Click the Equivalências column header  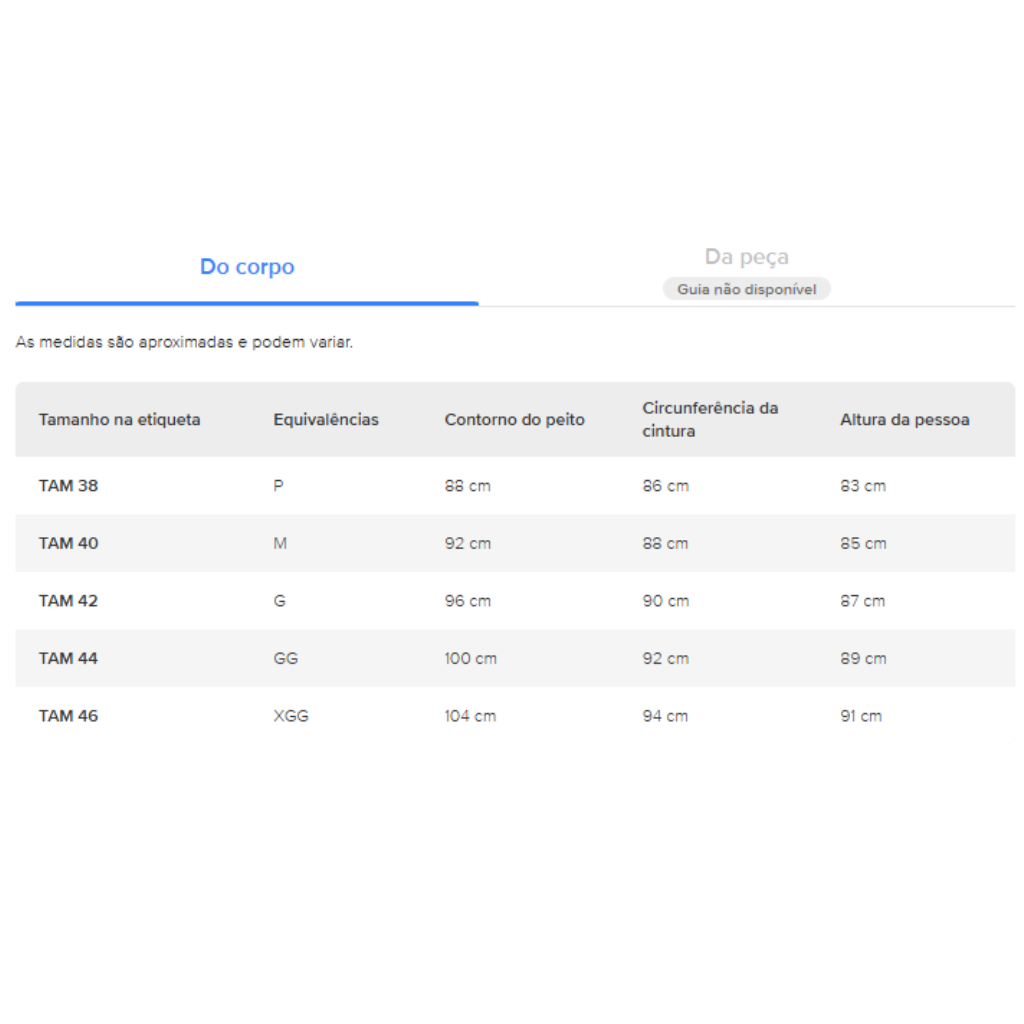pyautogui.click(x=326, y=419)
